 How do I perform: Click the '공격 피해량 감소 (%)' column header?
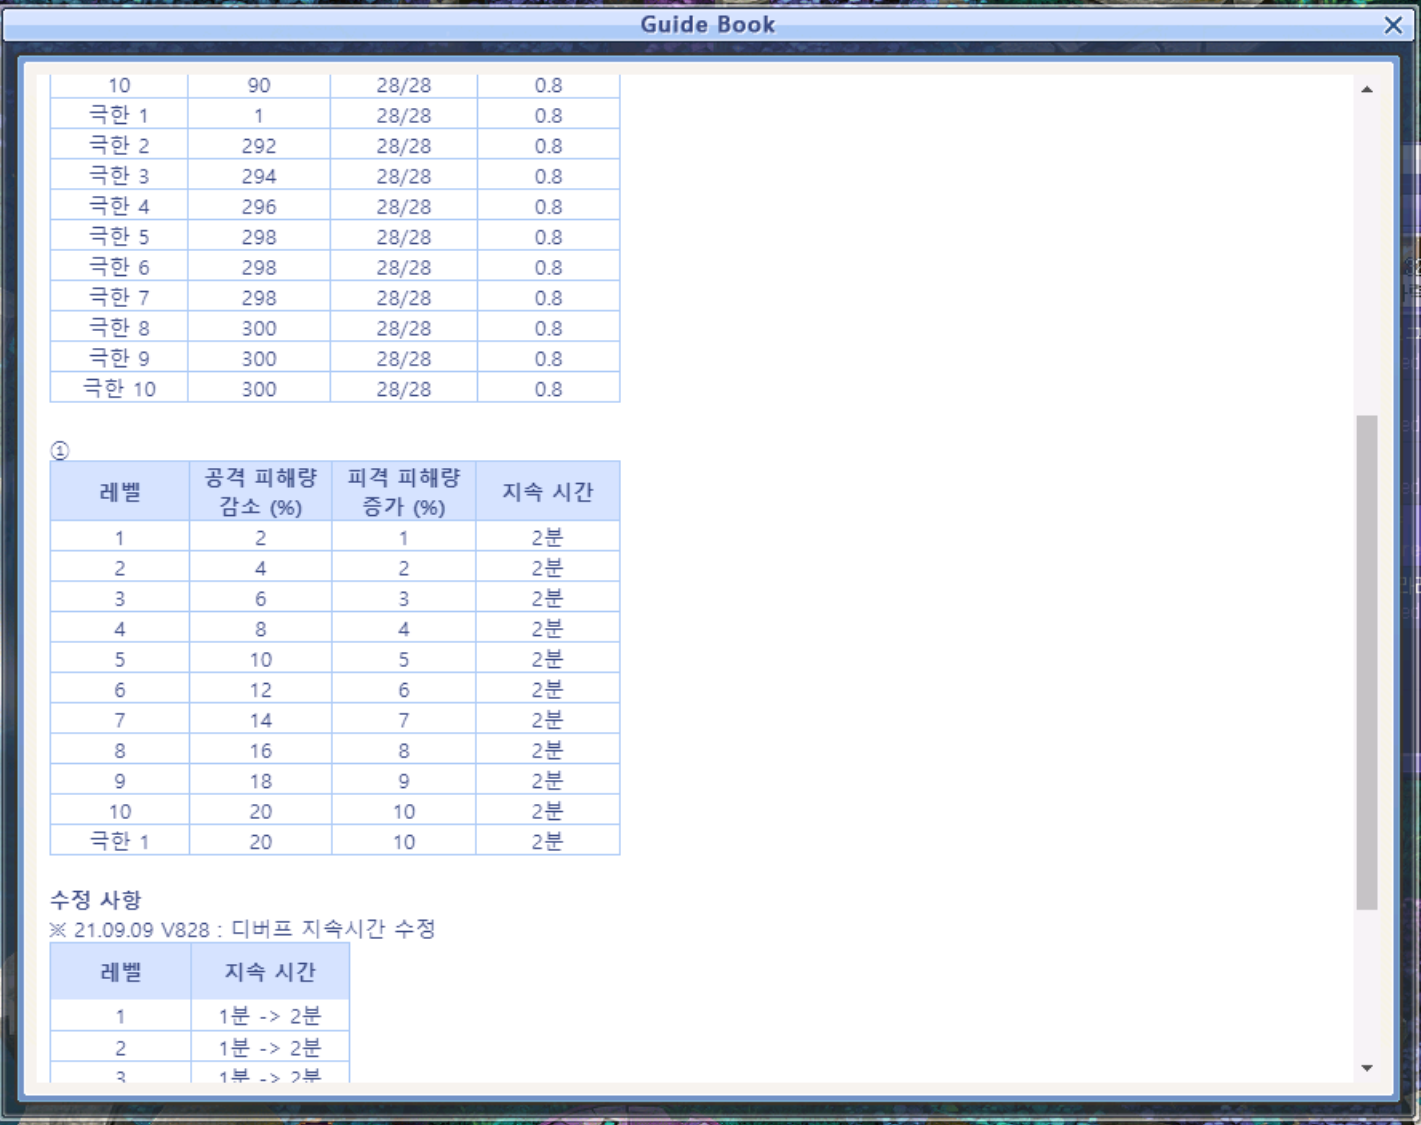(x=261, y=492)
